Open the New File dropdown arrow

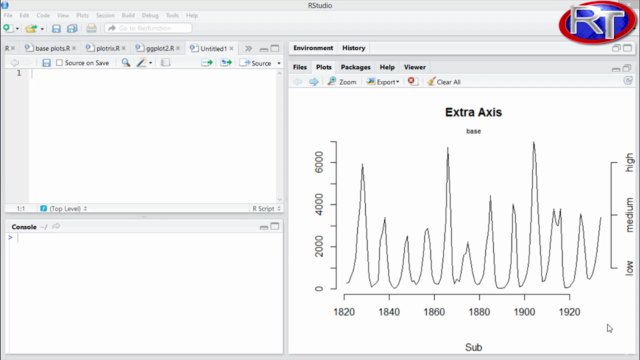[x=17, y=29]
